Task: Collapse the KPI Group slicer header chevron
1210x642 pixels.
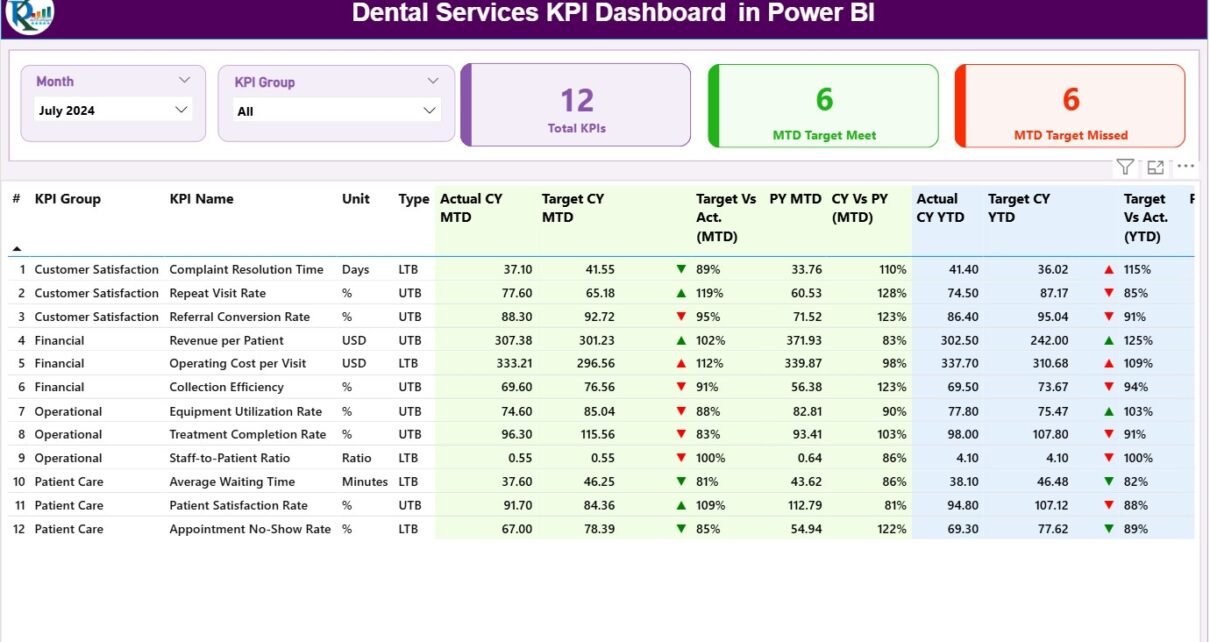Action: coord(433,82)
